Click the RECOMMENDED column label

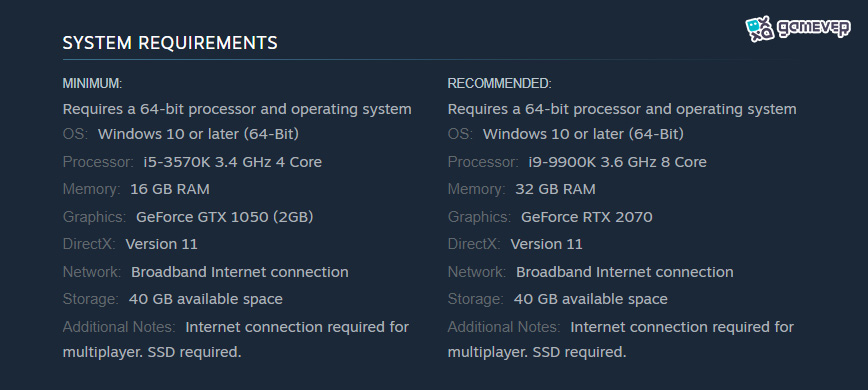pyautogui.click(x=499, y=84)
